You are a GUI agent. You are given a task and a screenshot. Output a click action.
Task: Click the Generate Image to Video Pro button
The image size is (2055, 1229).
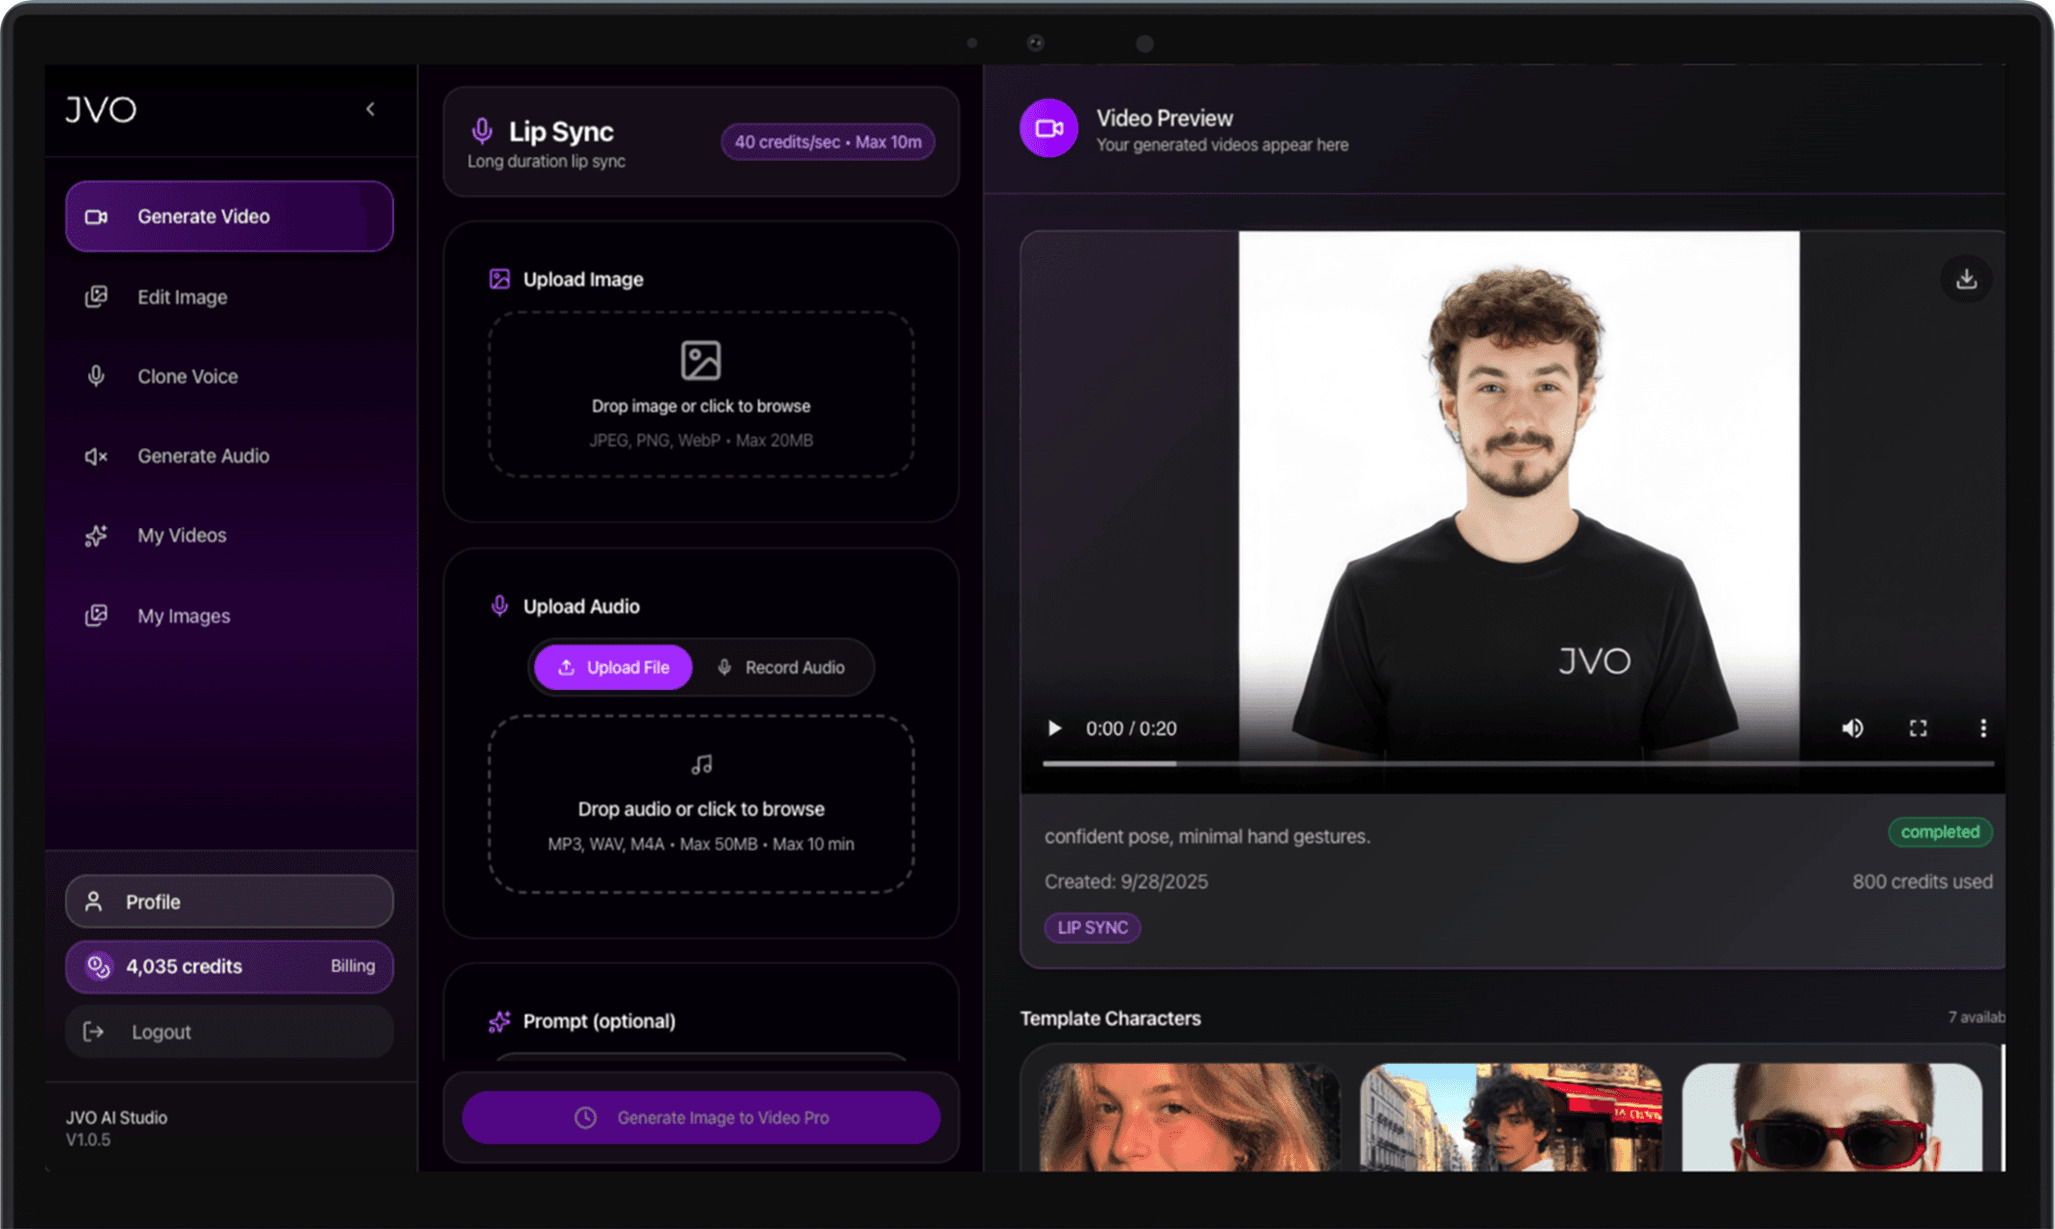pyautogui.click(x=700, y=1117)
